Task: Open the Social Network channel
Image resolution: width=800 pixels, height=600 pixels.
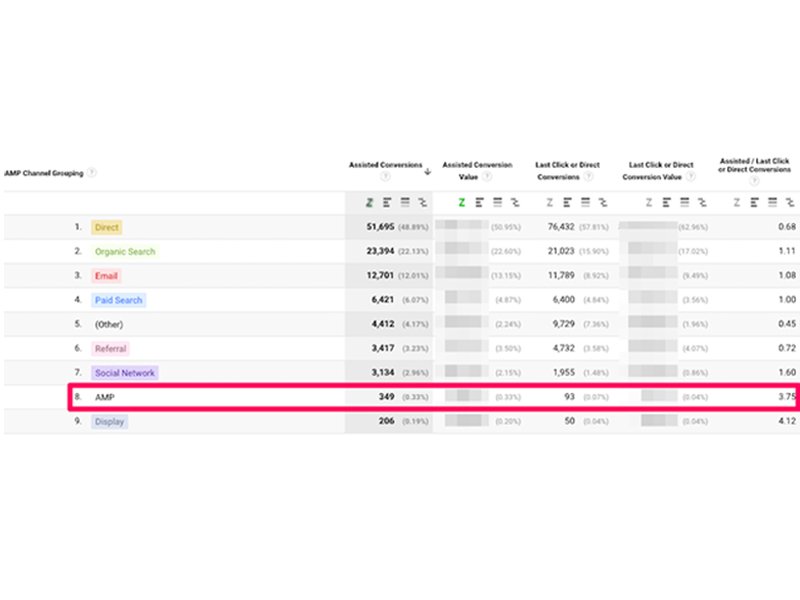Action: pyautogui.click(x=124, y=373)
